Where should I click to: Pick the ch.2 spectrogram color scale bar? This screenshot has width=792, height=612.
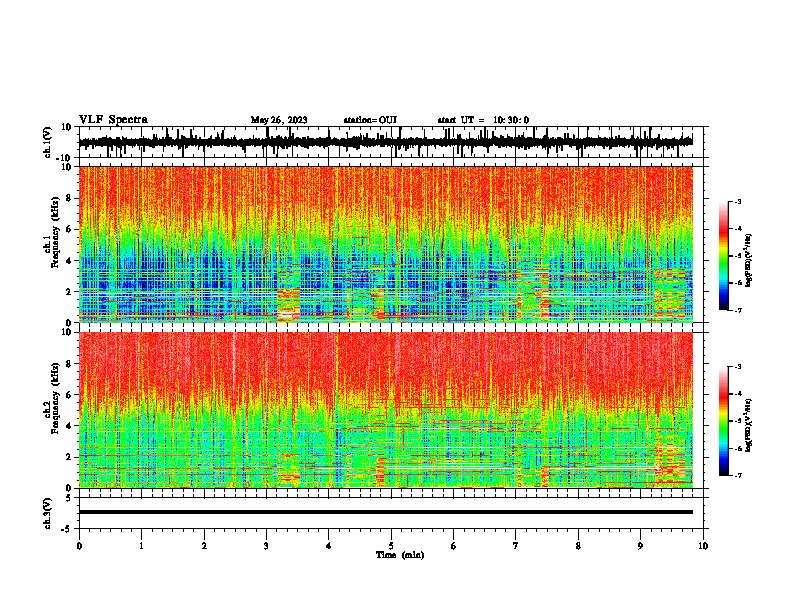pos(723,421)
